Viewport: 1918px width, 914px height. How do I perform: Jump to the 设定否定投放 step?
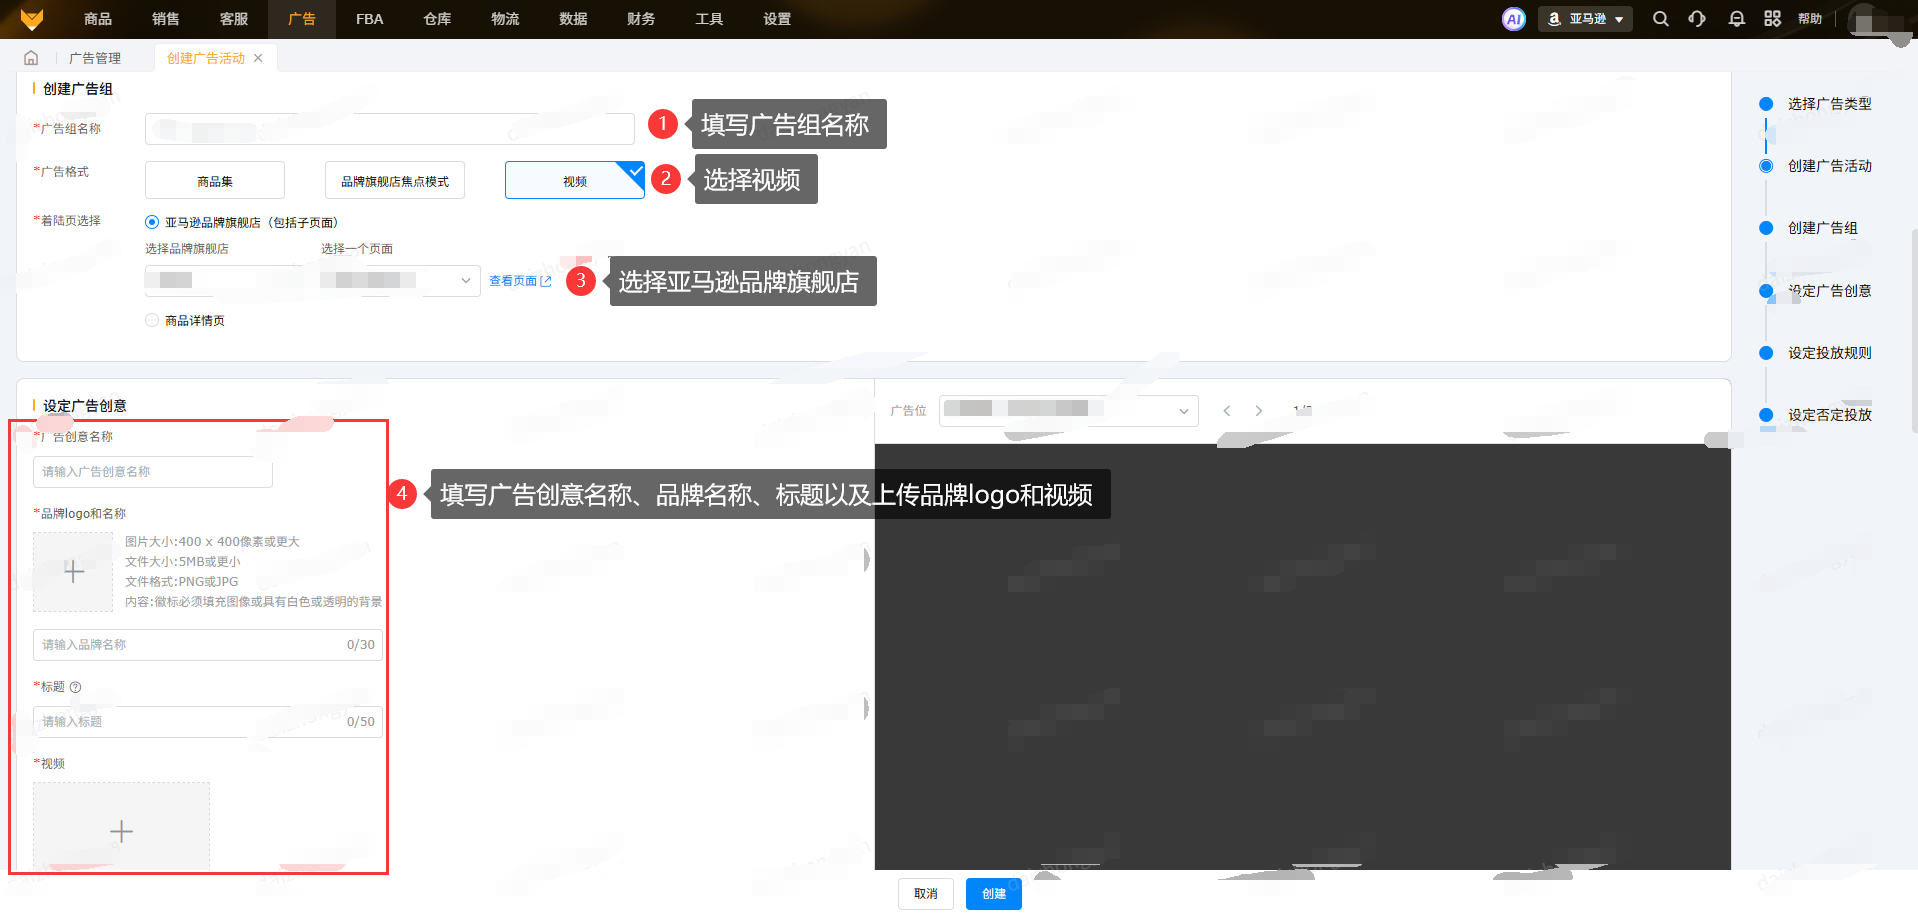(1829, 415)
